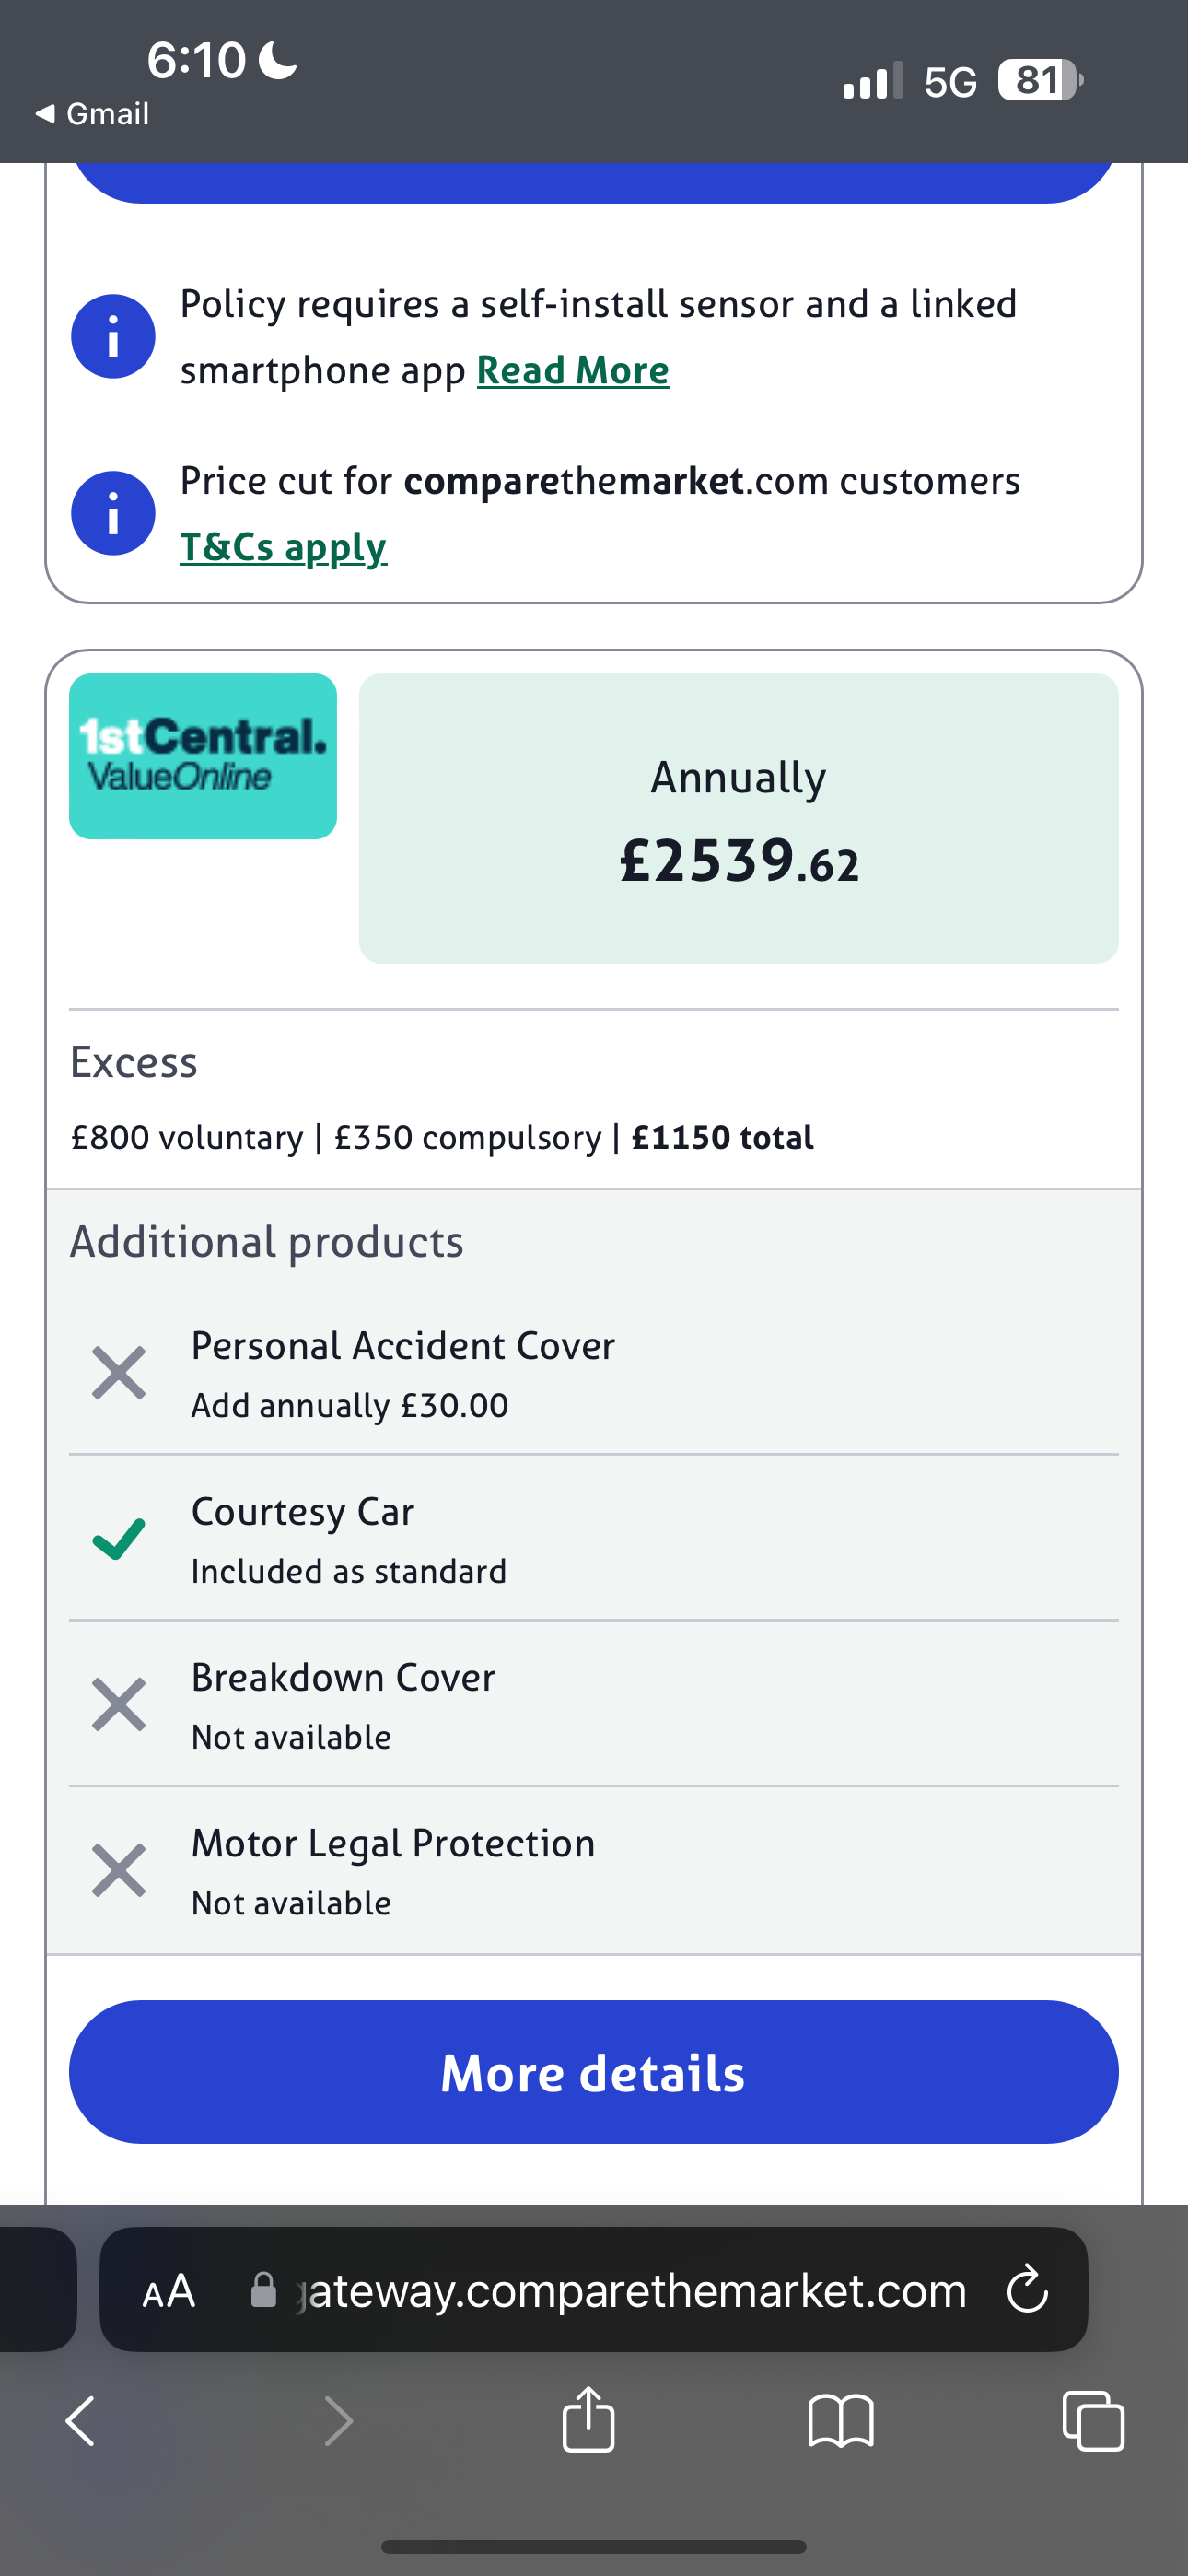Open the Read More link
This screenshot has height=2576, width=1188.
(x=573, y=371)
